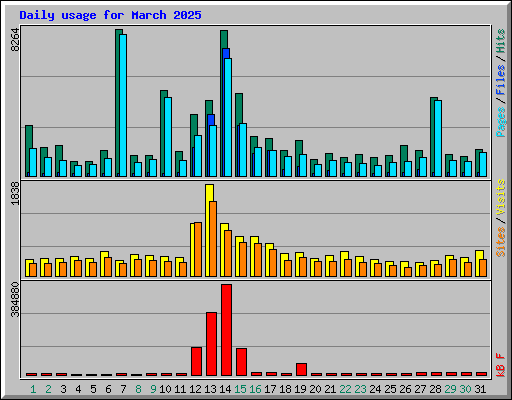Click the blue 'Files' legend label
Screen dimensions: 512x400
(501, 80)
